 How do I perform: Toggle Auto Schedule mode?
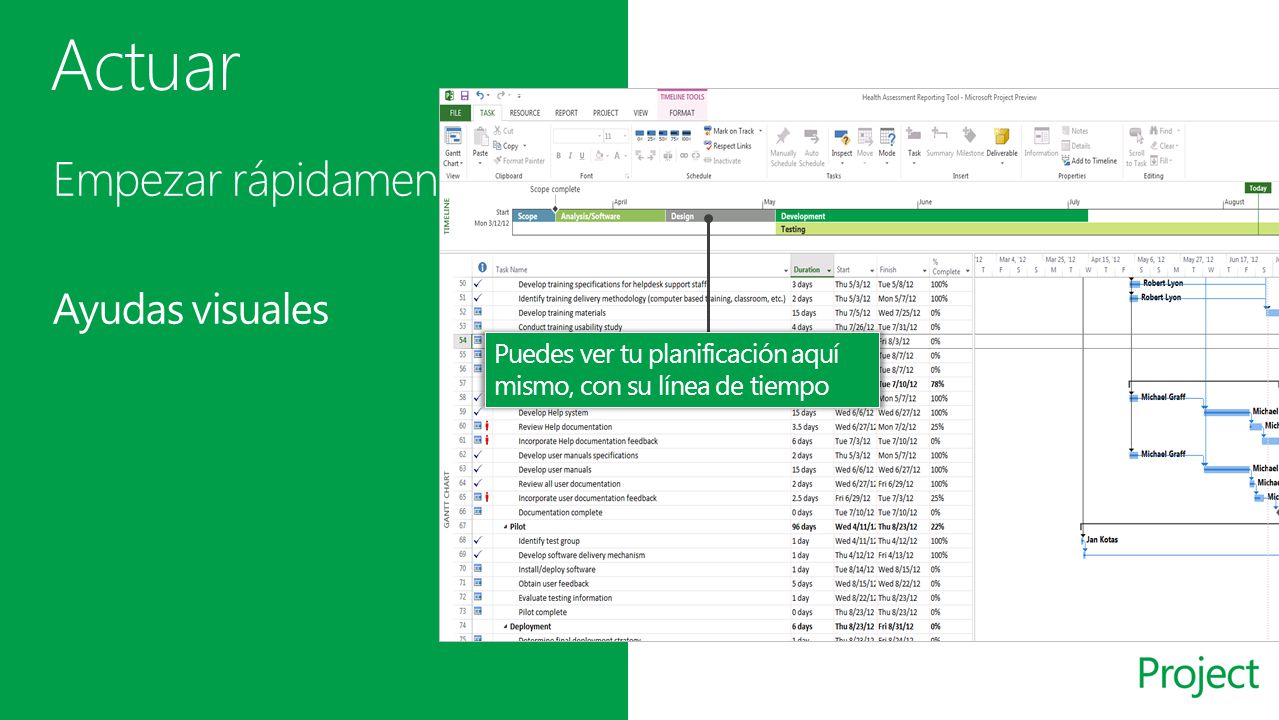tap(811, 146)
